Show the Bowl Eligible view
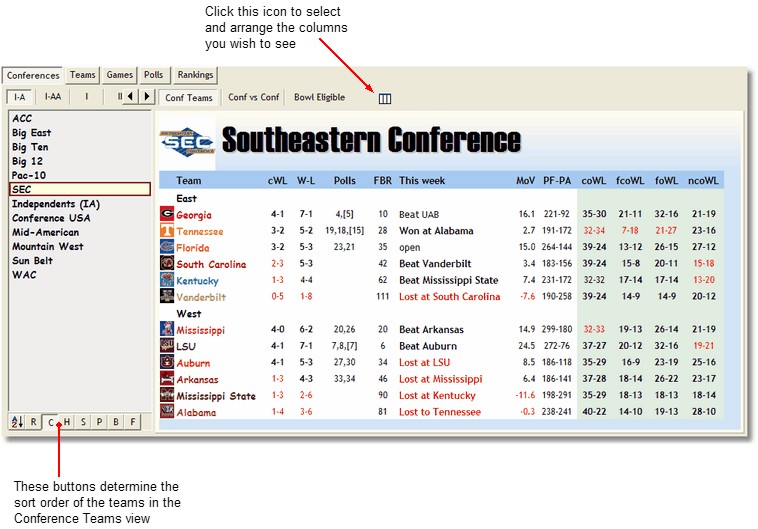Screen dimensions: 758x529 point(320,97)
